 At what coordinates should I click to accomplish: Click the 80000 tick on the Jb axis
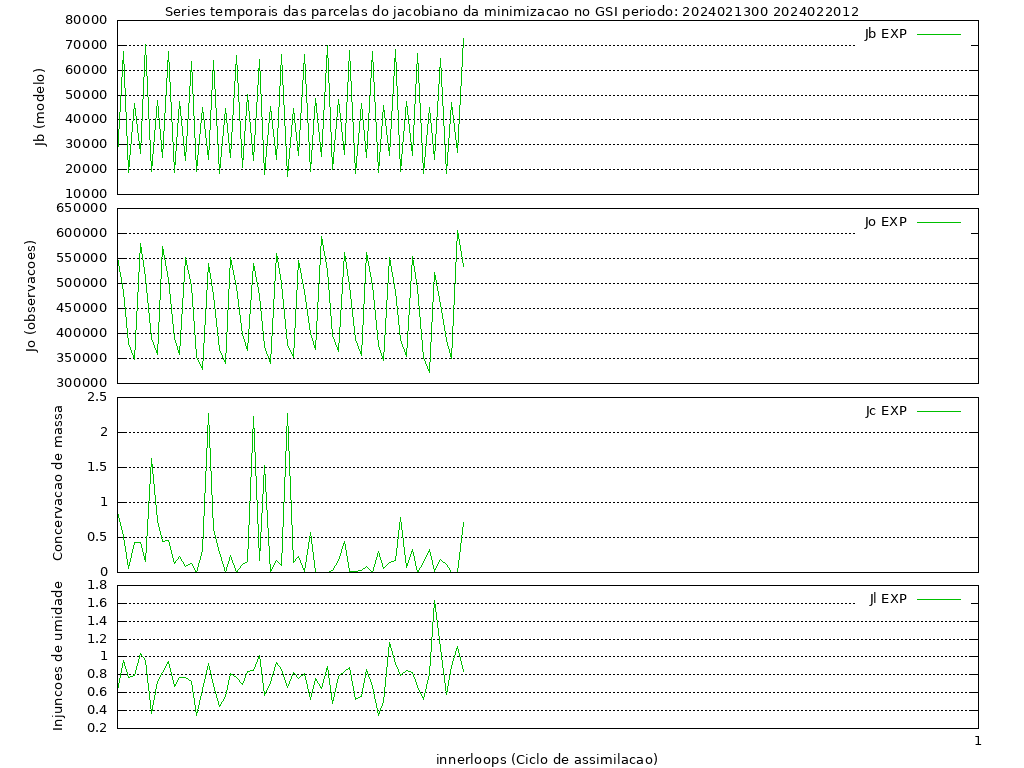(88, 20)
